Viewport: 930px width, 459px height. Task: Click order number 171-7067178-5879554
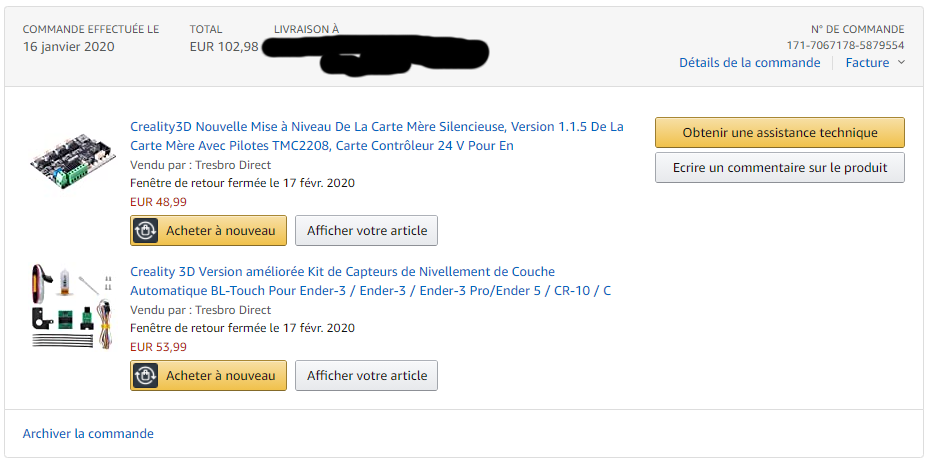[845, 45]
